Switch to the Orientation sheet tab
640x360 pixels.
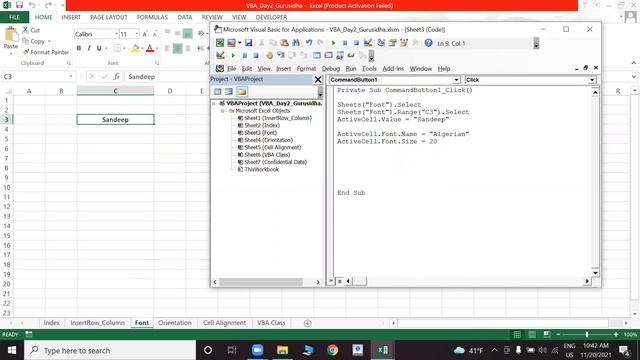point(175,323)
